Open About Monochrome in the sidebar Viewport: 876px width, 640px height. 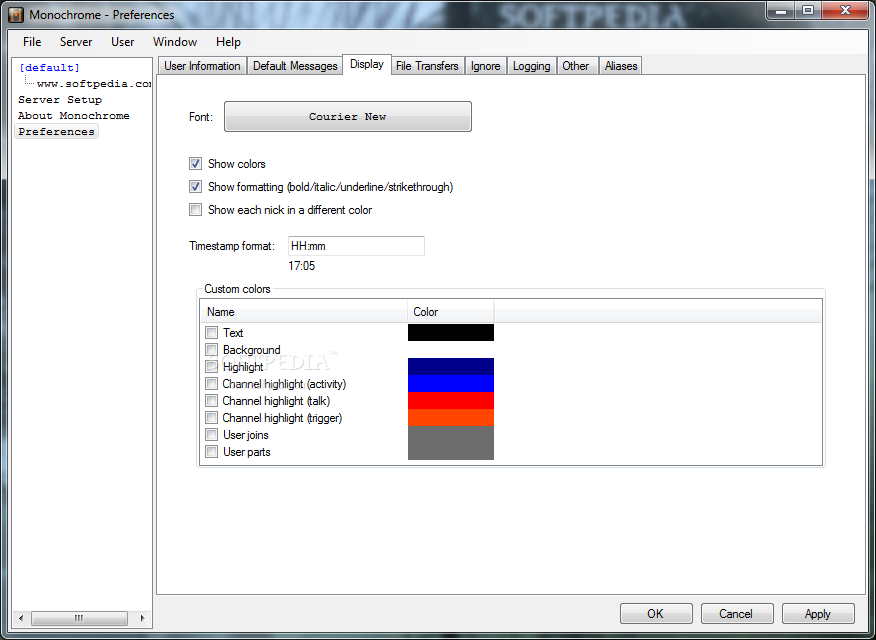(x=74, y=116)
